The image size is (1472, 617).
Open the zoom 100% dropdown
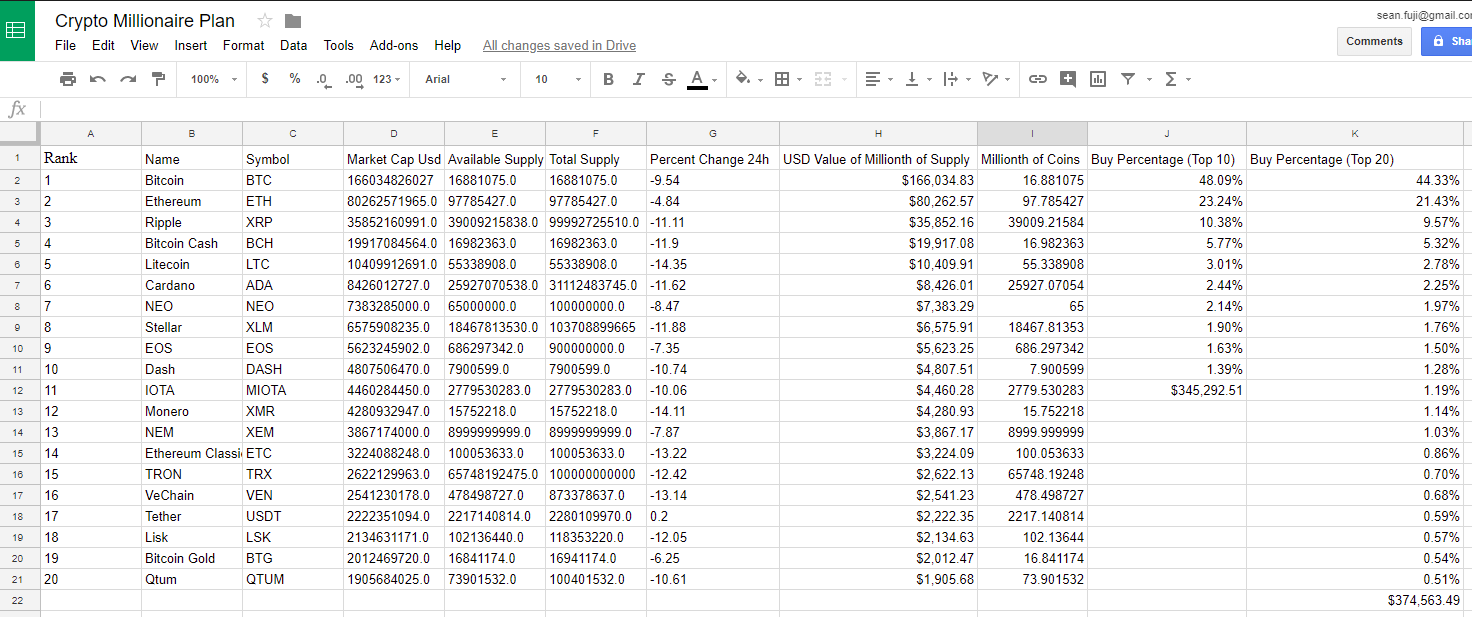(x=214, y=79)
